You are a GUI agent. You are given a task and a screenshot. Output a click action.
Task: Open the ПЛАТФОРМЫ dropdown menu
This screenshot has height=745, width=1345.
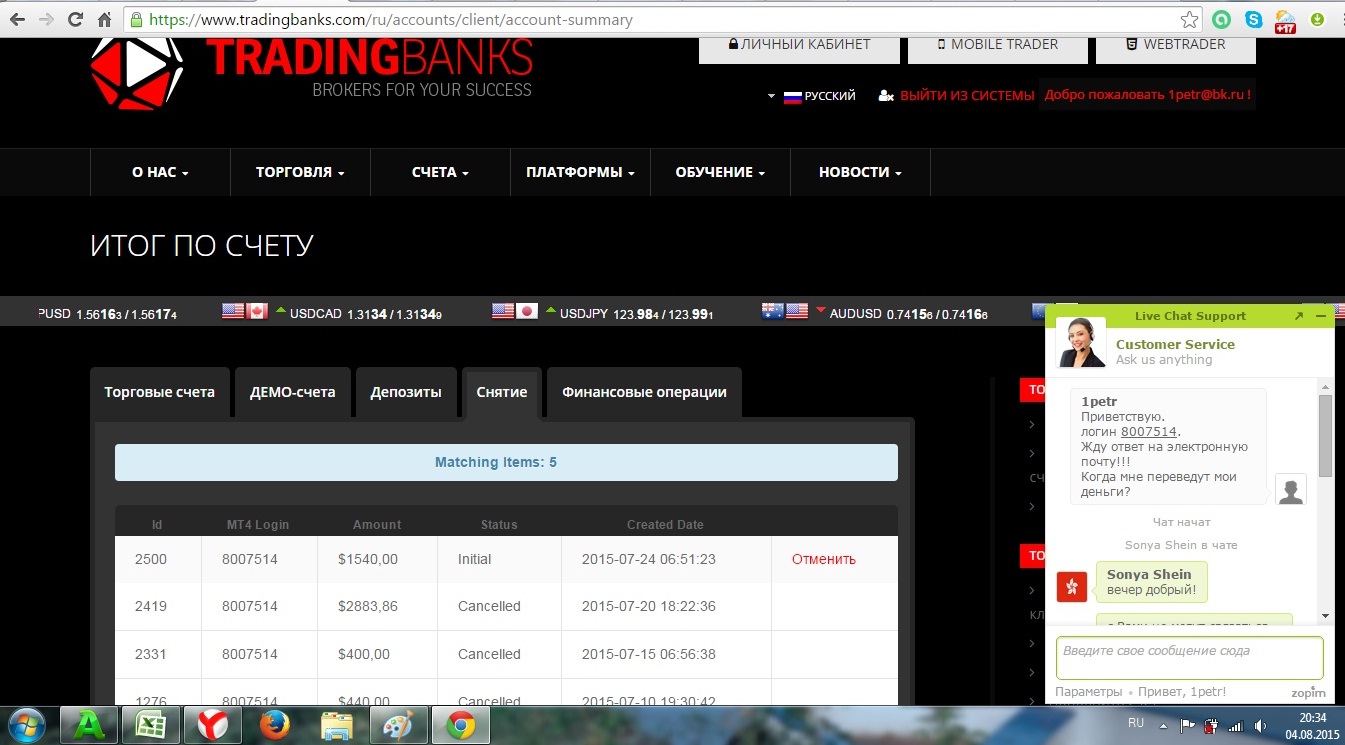(580, 172)
